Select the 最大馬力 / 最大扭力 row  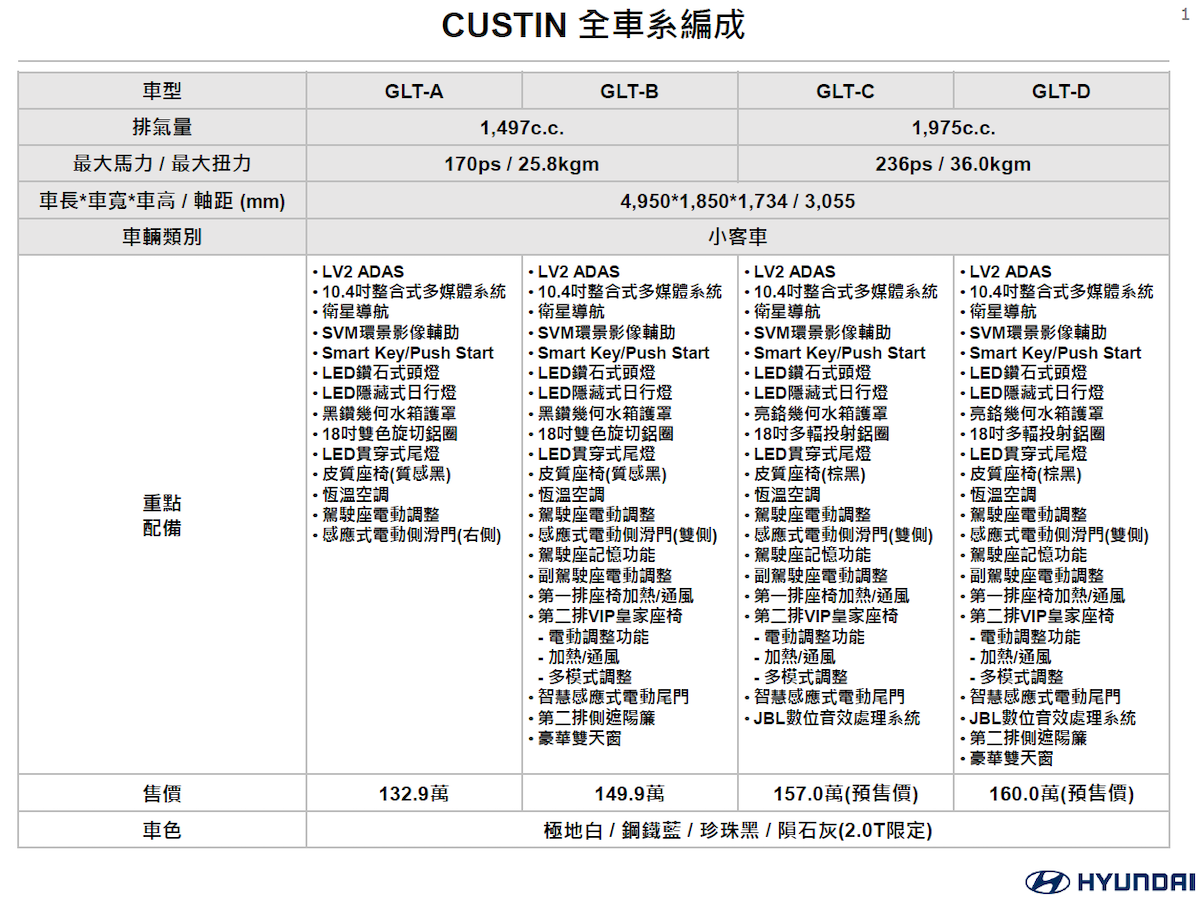160,163
